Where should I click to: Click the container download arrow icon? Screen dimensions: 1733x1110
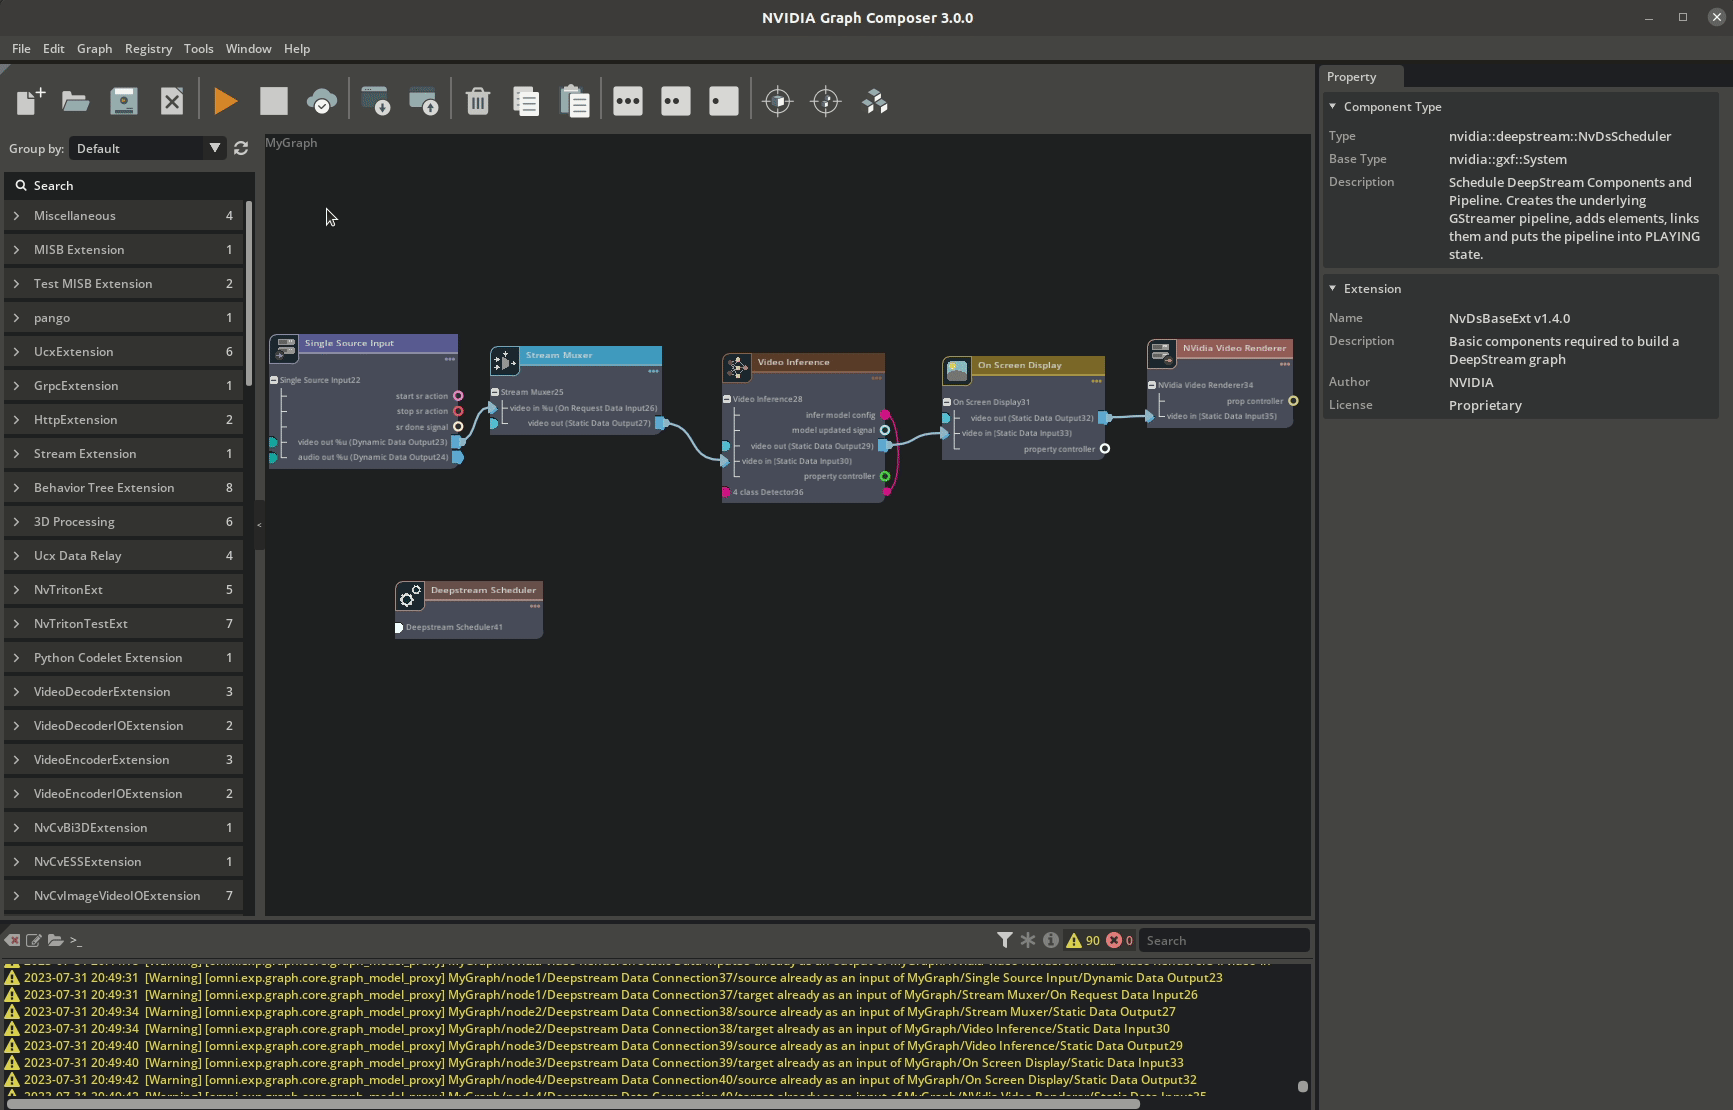[x=376, y=101]
